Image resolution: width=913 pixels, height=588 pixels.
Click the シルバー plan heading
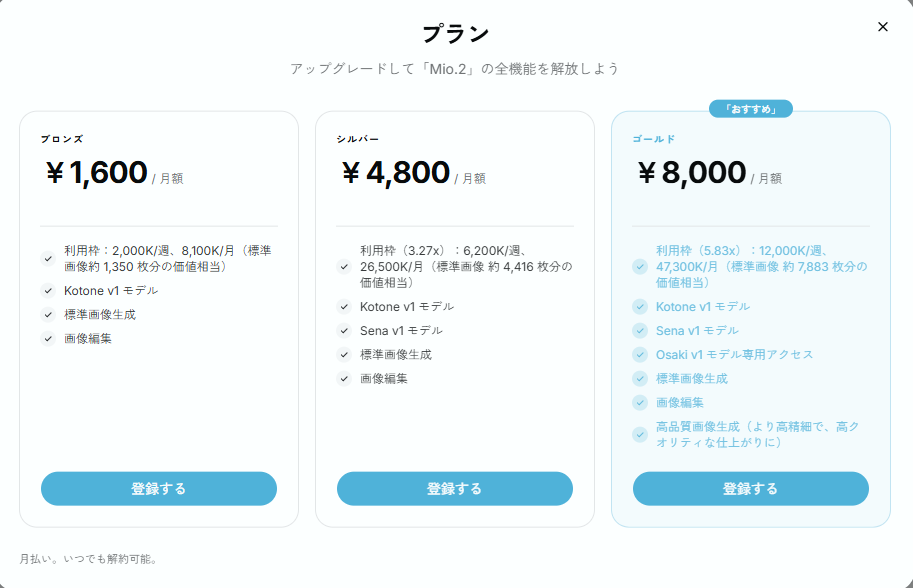click(x=358, y=139)
